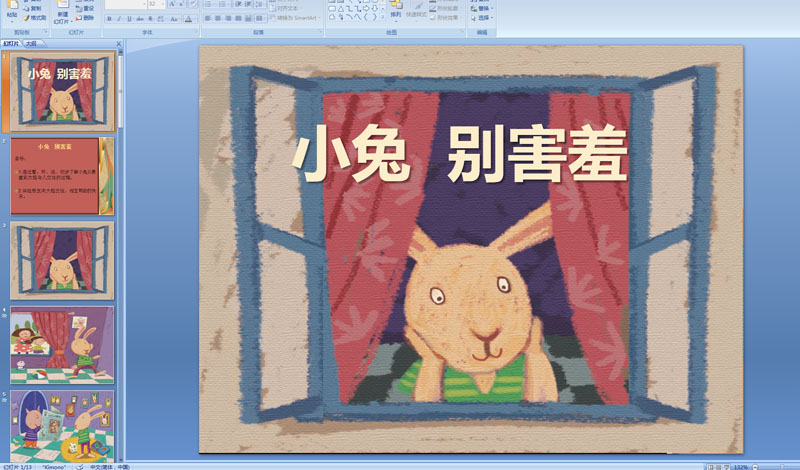Image resolution: width=800 pixels, height=470 pixels.
Task: Click the New Slide (新建幻灯片) icon
Action: click(x=63, y=4)
